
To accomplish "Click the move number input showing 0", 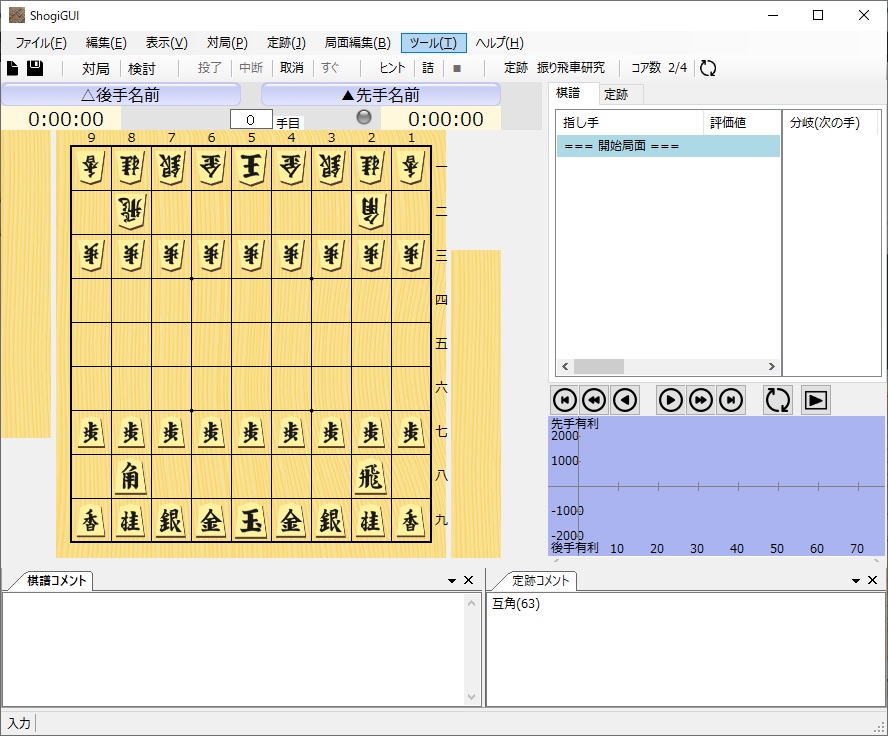I will (251, 120).
